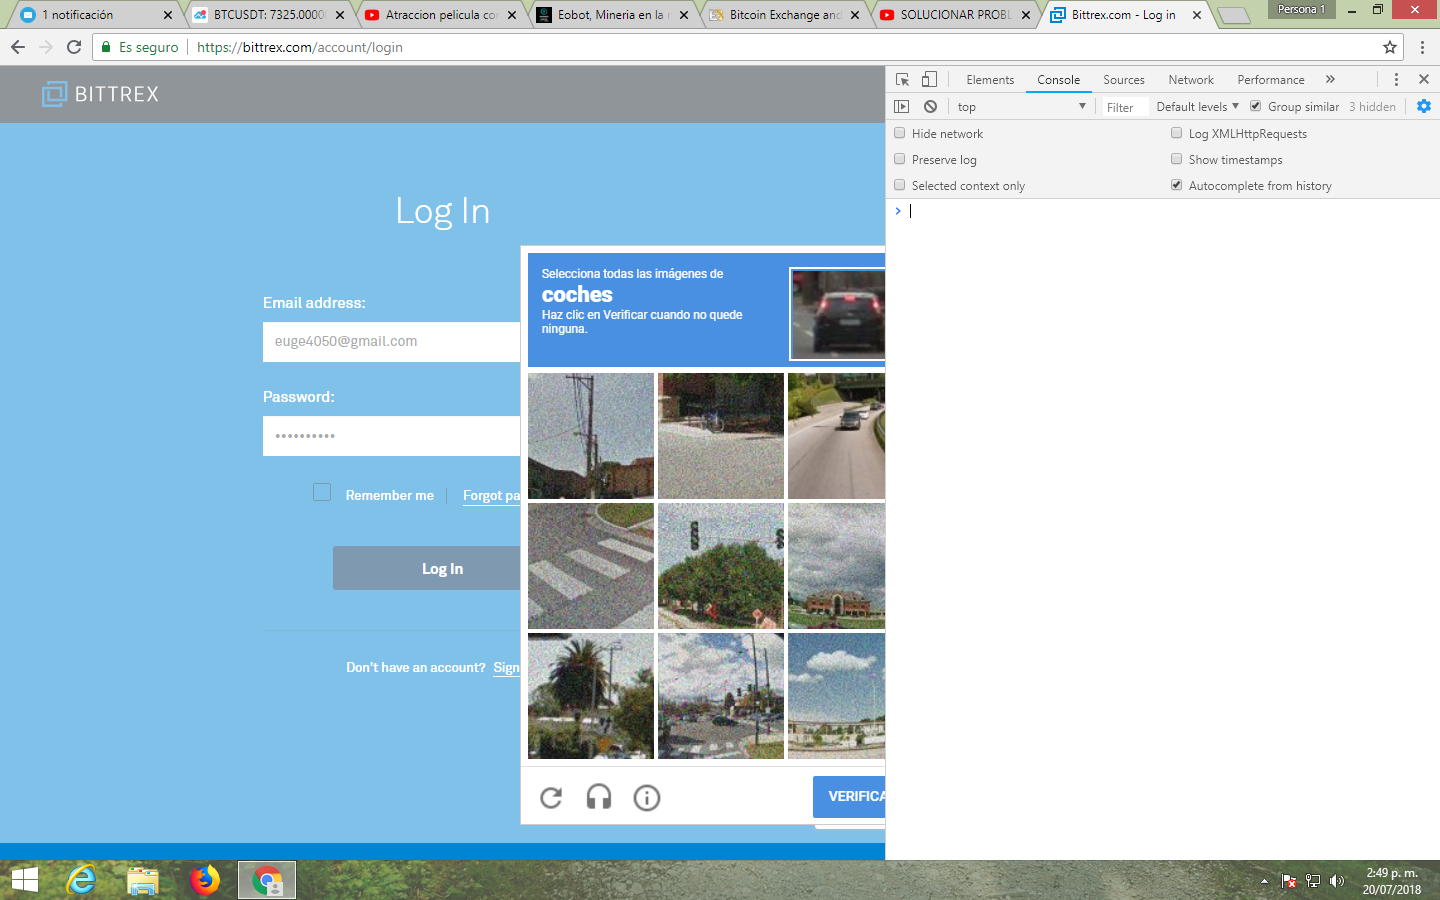Show hidden system tray icons
Screen dimensions: 1440x900
(1264, 881)
